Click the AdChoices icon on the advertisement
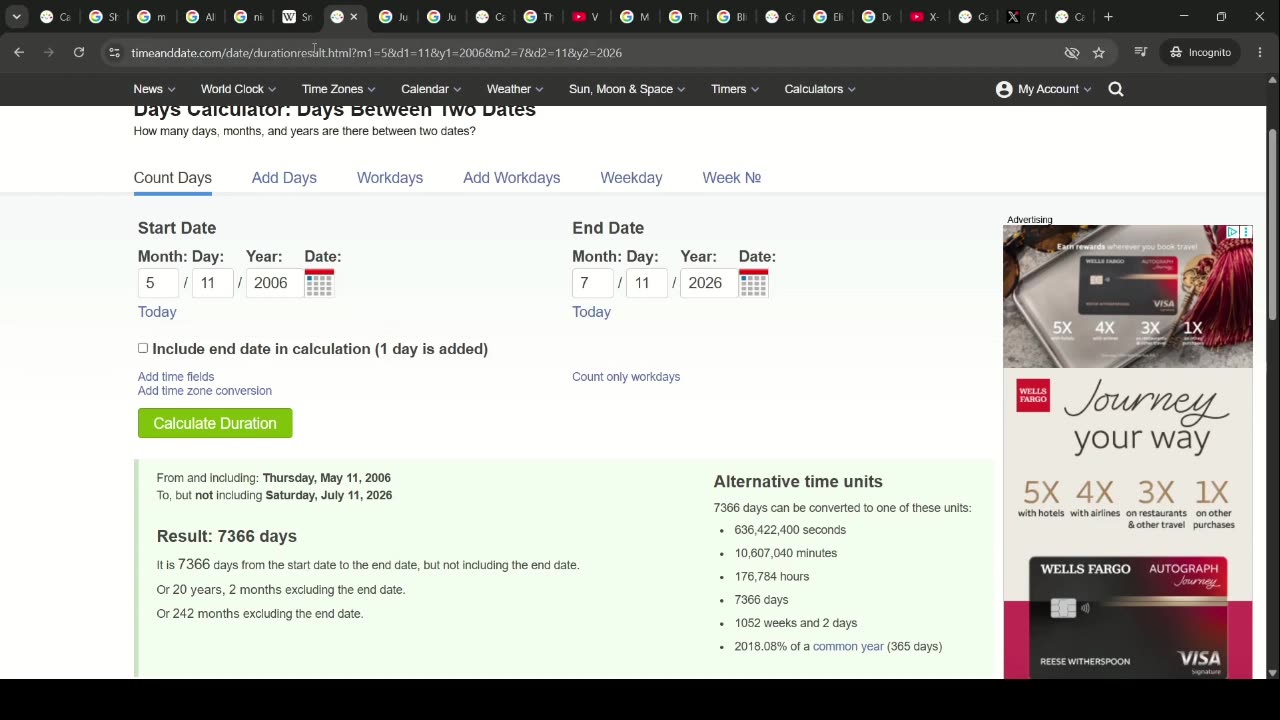The height and width of the screenshot is (720, 1280). point(1233,232)
